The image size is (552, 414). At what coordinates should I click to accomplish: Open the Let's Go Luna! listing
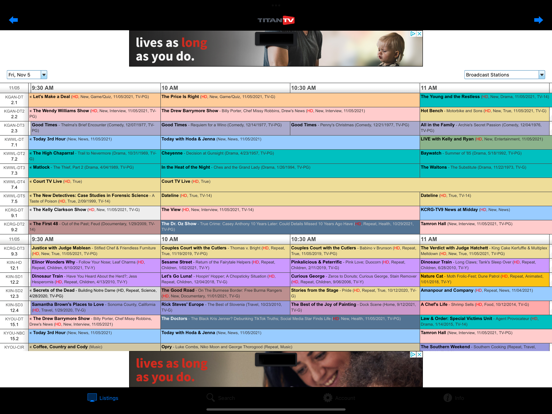pos(225,280)
